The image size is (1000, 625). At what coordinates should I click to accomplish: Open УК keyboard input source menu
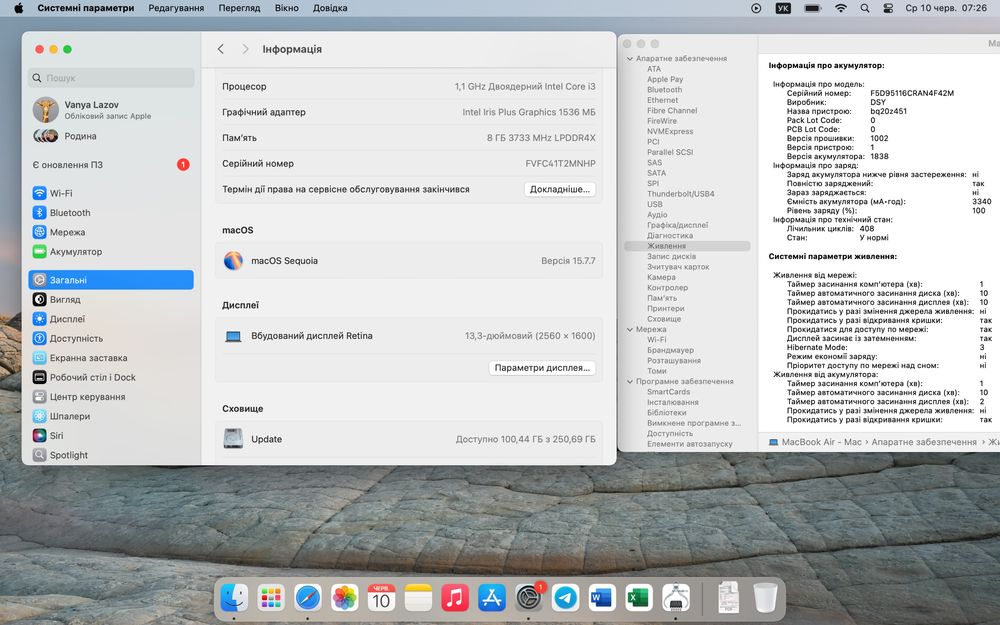783,8
